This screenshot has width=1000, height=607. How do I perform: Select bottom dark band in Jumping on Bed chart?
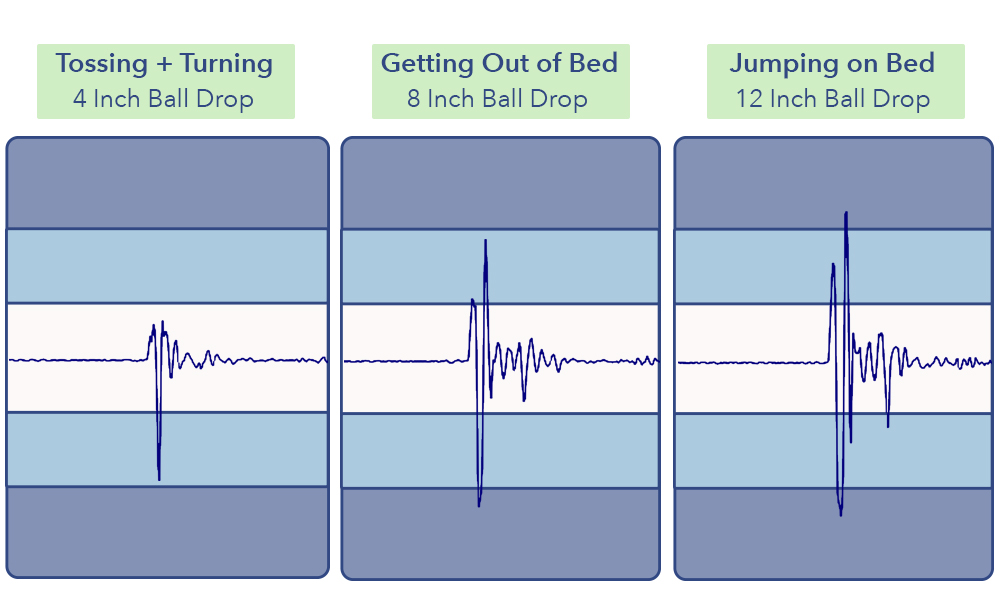833,532
